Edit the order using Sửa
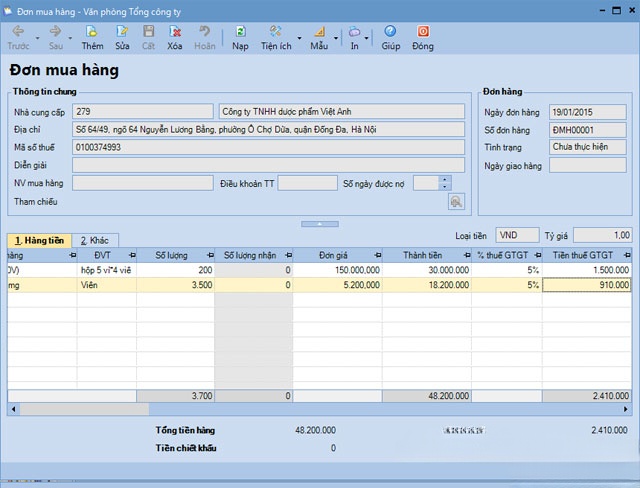This screenshot has width=640, height=488. point(122,37)
